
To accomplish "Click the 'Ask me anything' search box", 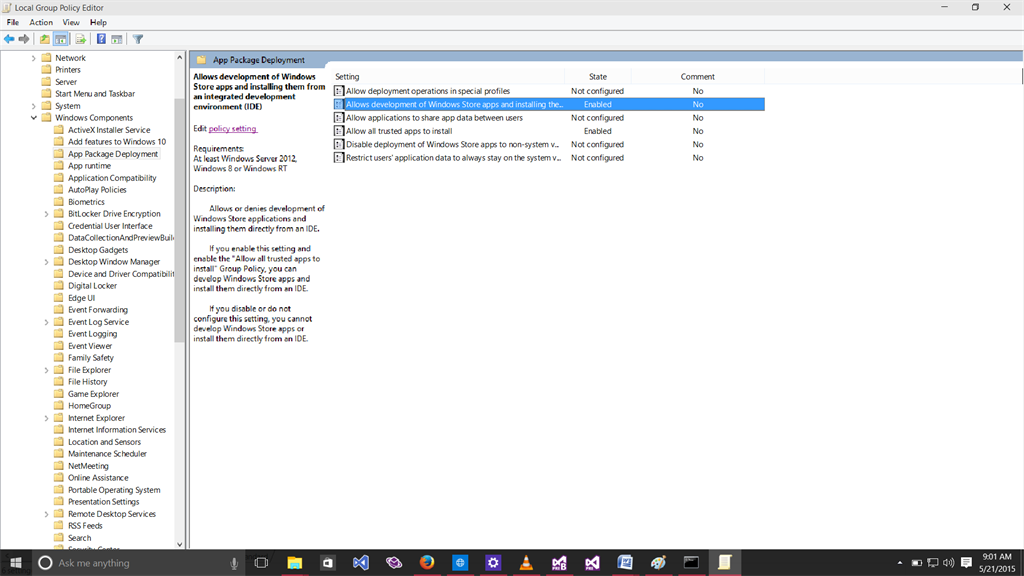I will tap(140, 562).
